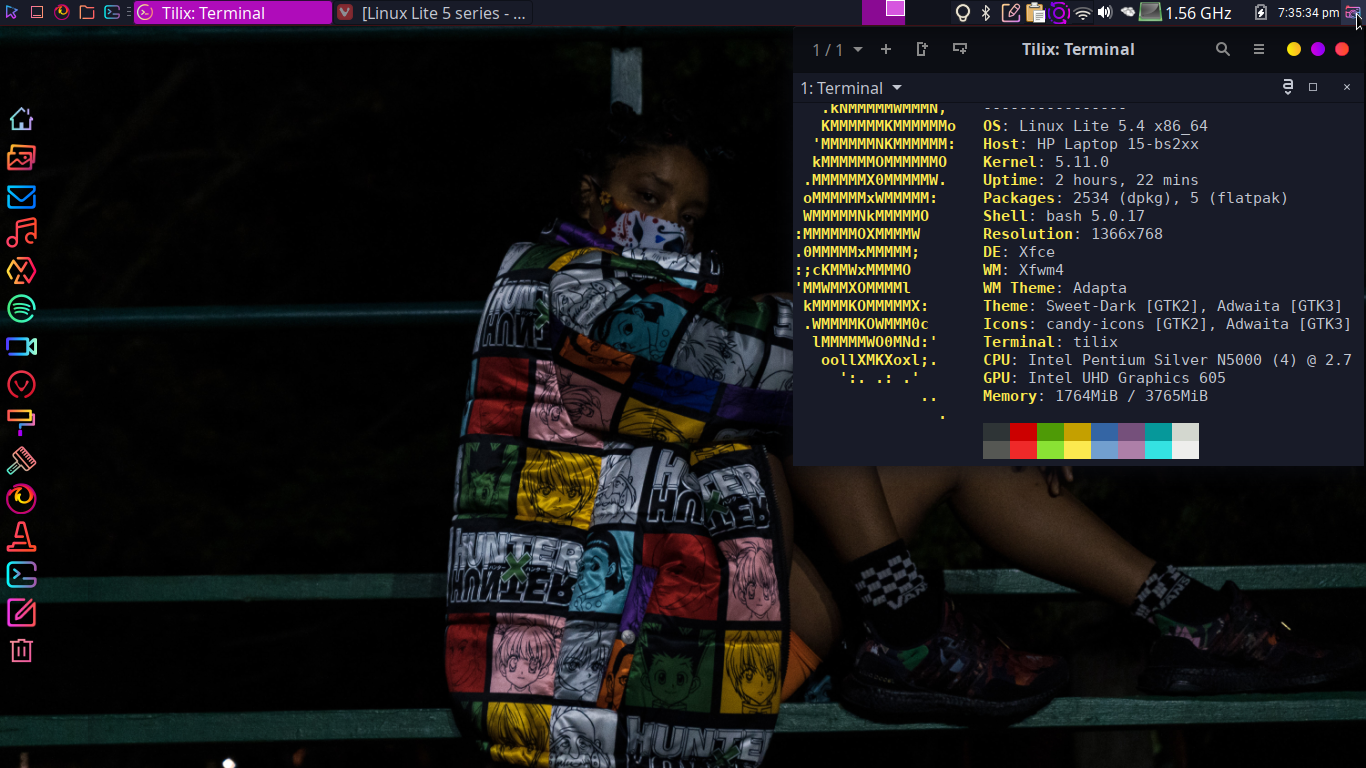This screenshot has width=1366, height=768.
Task: Open the image viewer dock icon
Action: point(22,157)
